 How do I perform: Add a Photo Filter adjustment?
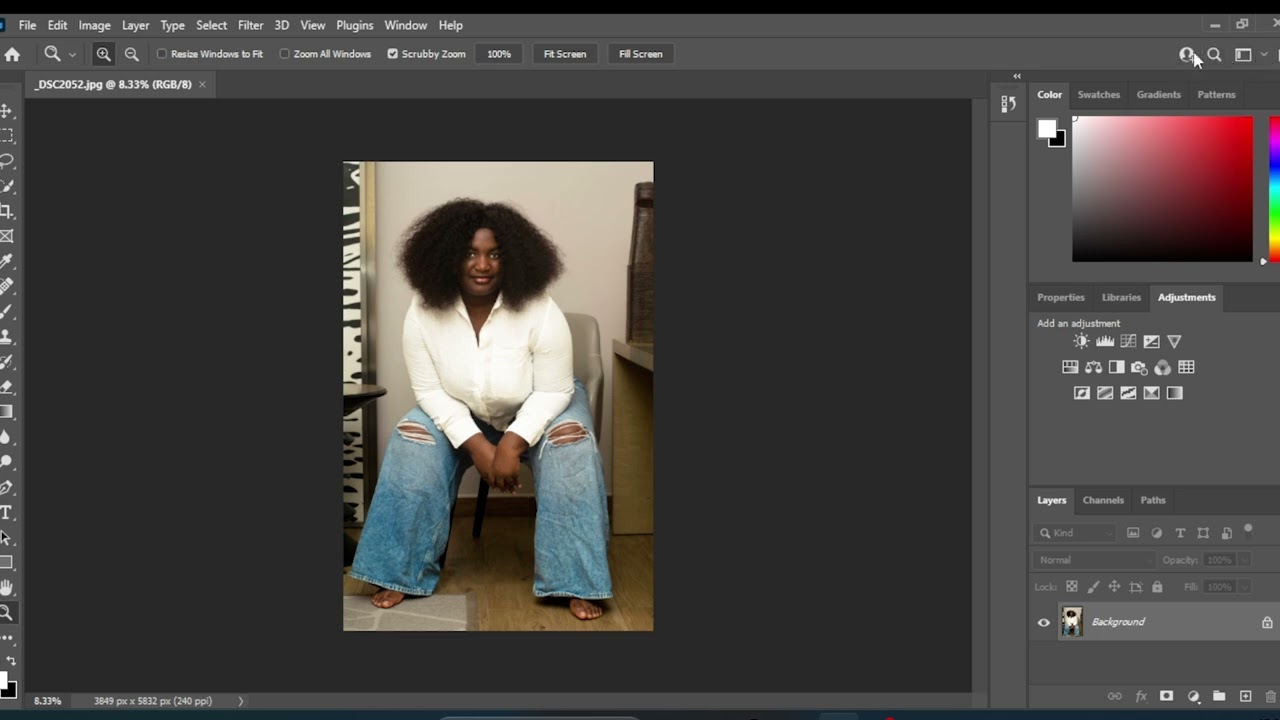1139,367
